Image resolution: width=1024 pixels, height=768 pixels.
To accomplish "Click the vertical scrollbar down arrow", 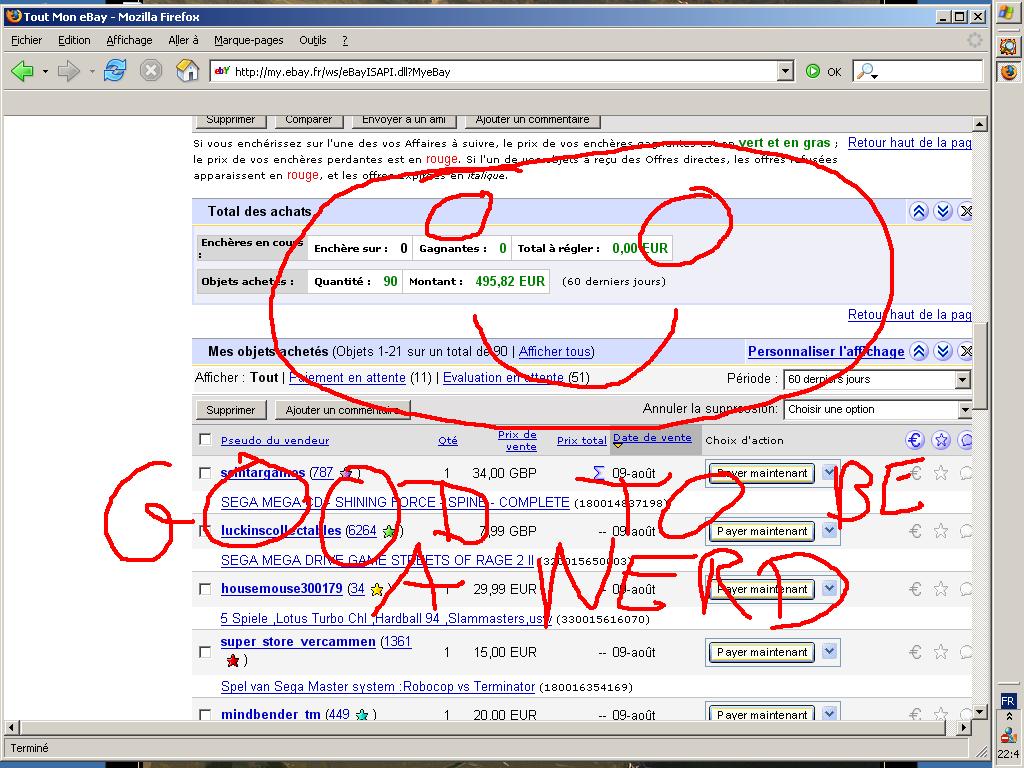I will click(979, 712).
